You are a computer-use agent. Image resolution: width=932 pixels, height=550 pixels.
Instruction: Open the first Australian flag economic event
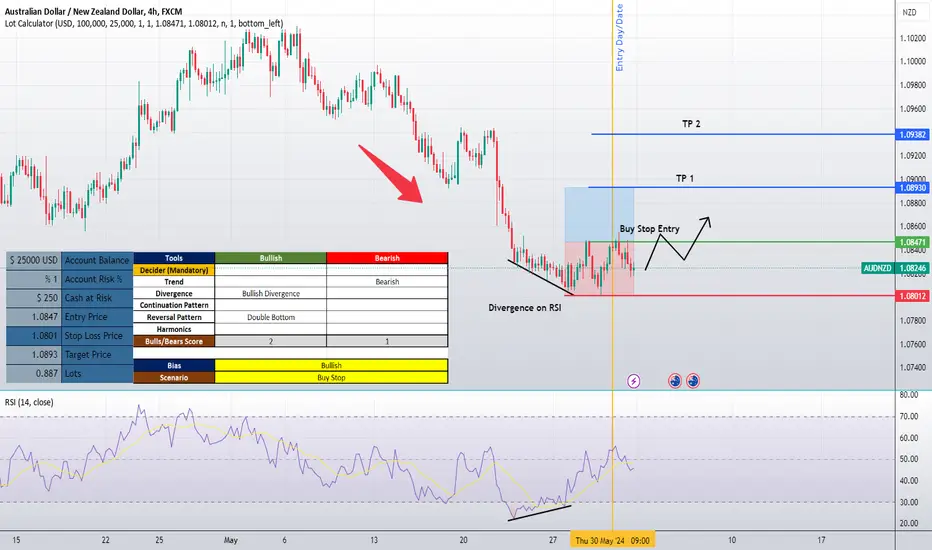click(x=675, y=381)
